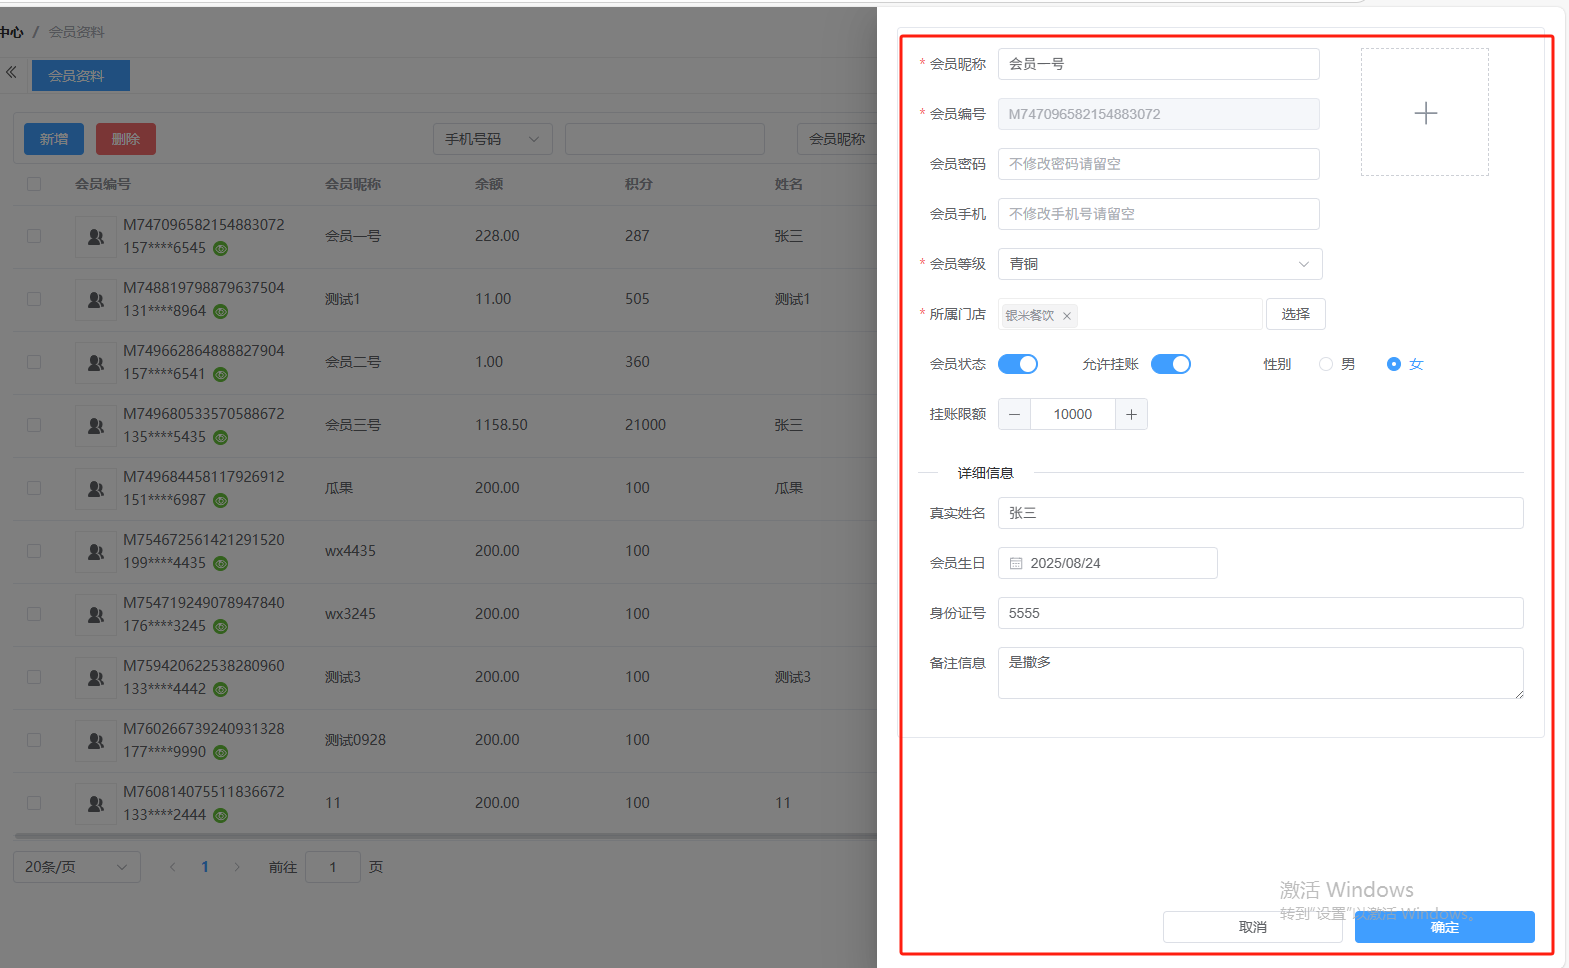Click the minus stepper for 挂账限额
The image size is (1569, 968).
[1014, 414]
